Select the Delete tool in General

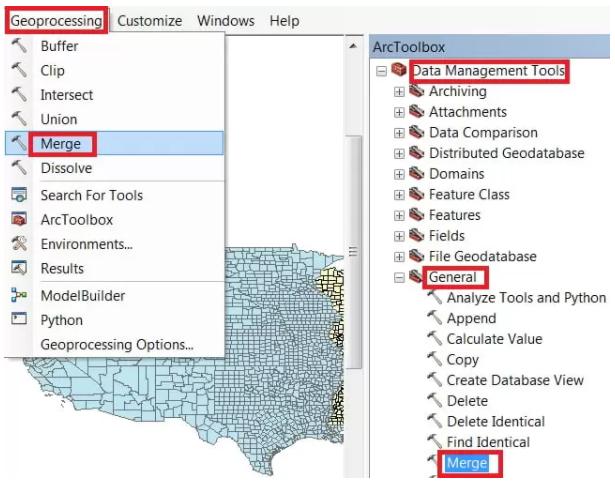[467, 400]
